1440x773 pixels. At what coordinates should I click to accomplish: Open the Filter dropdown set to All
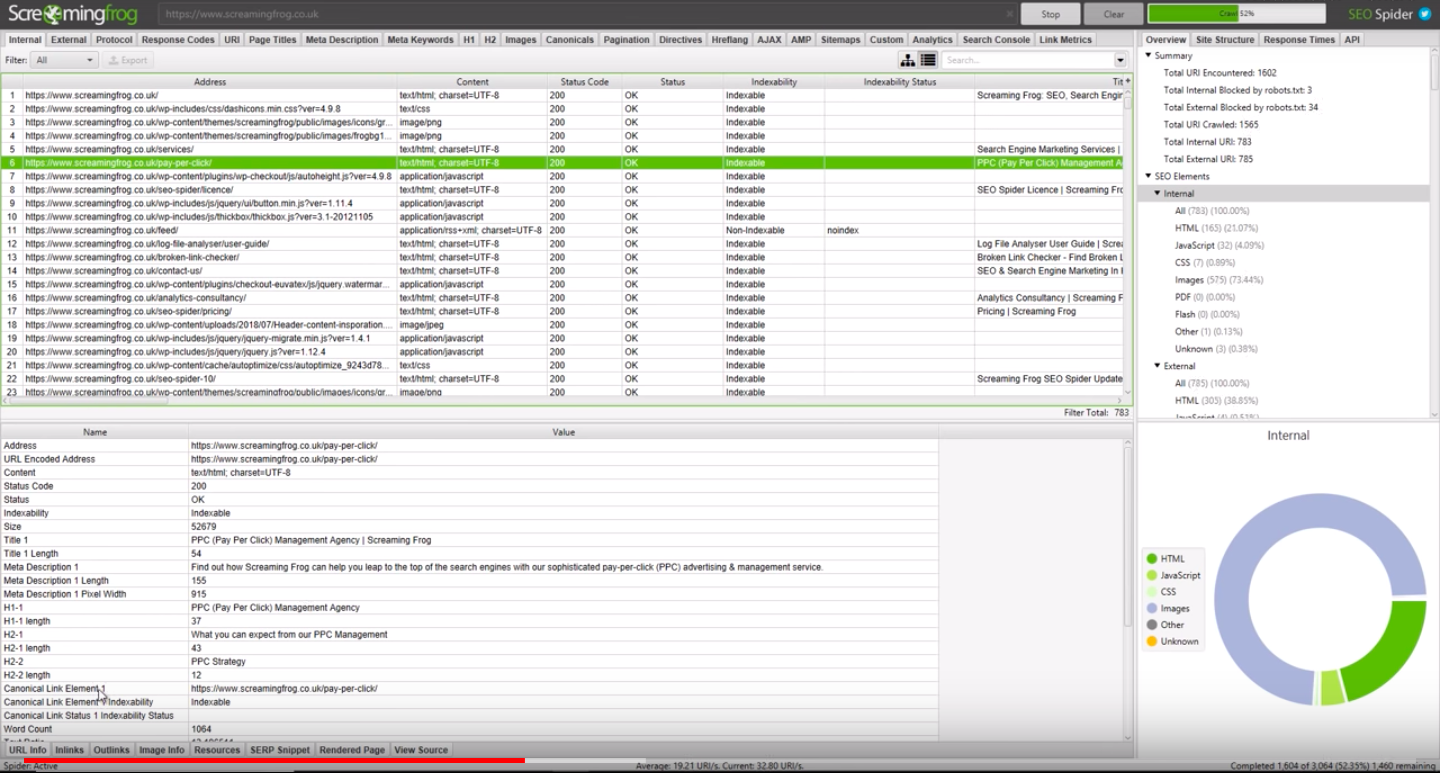[x=64, y=60]
